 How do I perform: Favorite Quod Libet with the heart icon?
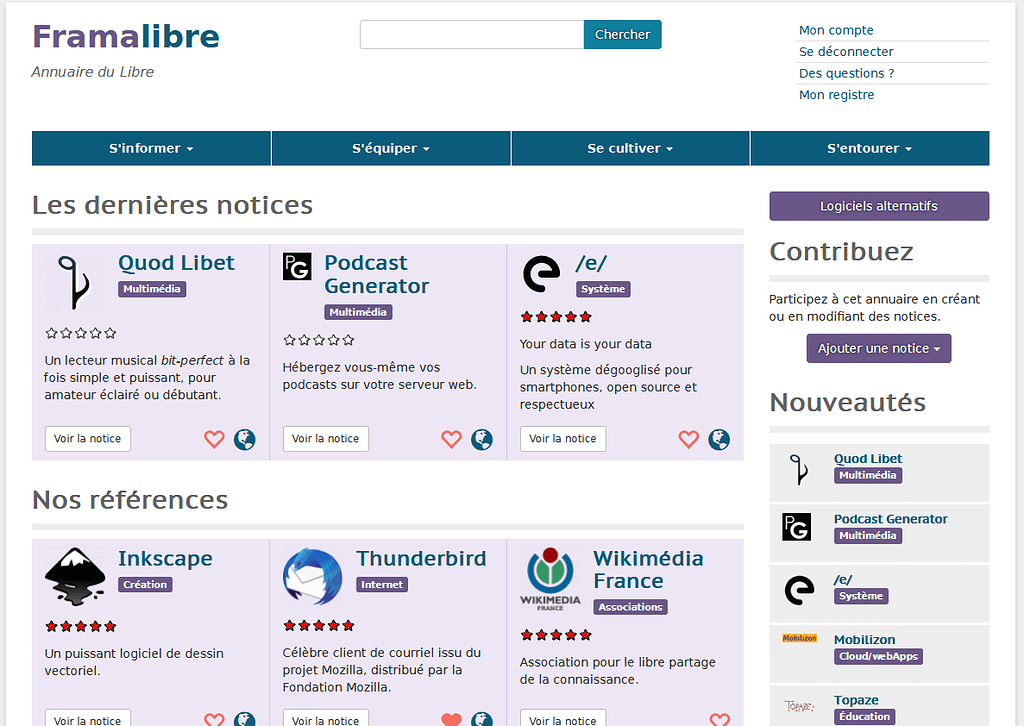214,439
